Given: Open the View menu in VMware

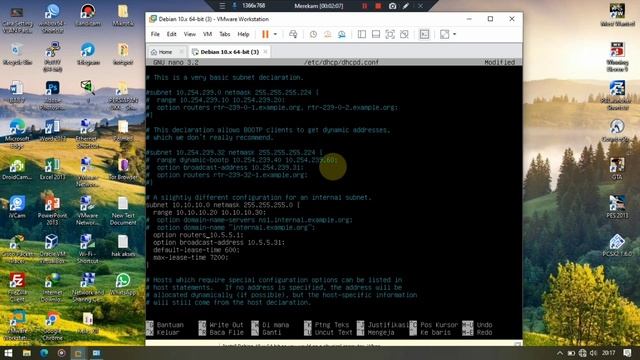Looking at the screenshot, I should [189, 34].
